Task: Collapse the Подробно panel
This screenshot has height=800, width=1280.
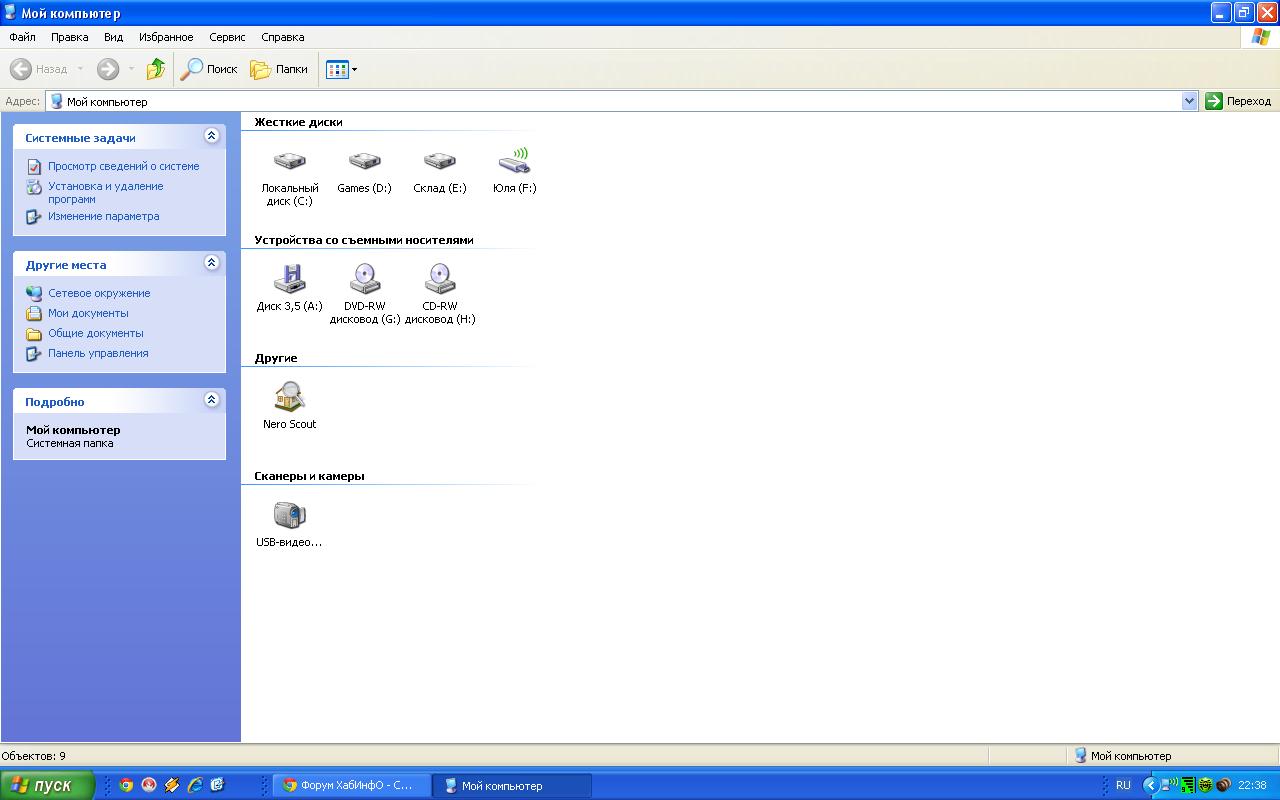Action: coord(211,400)
